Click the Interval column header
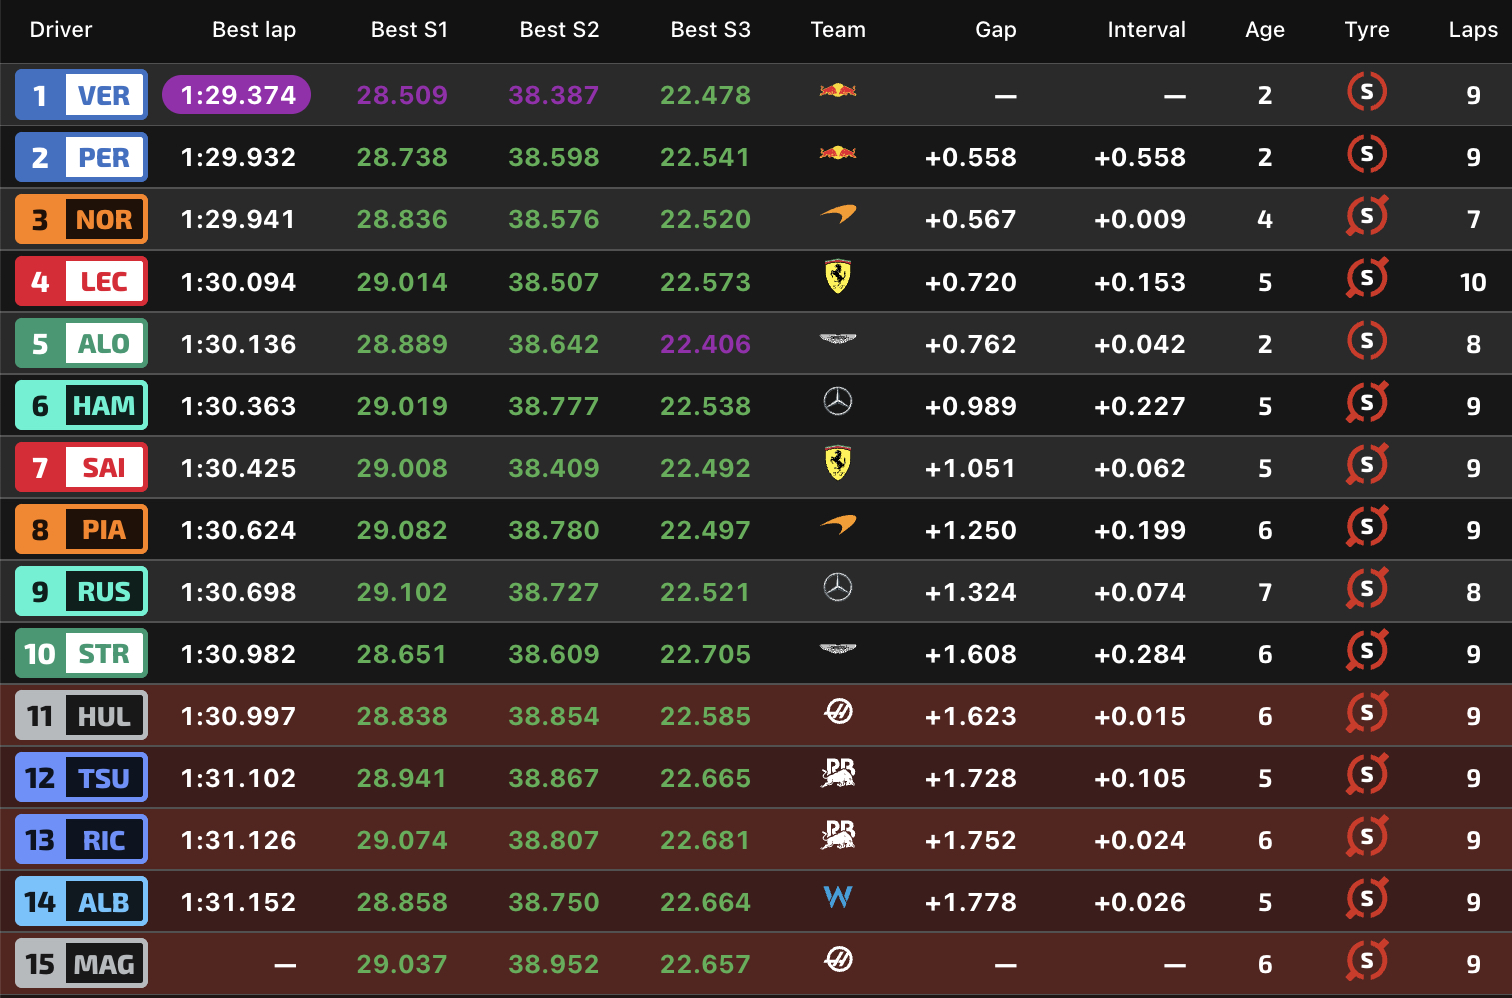This screenshot has width=1512, height=998. click(1146, 30)
